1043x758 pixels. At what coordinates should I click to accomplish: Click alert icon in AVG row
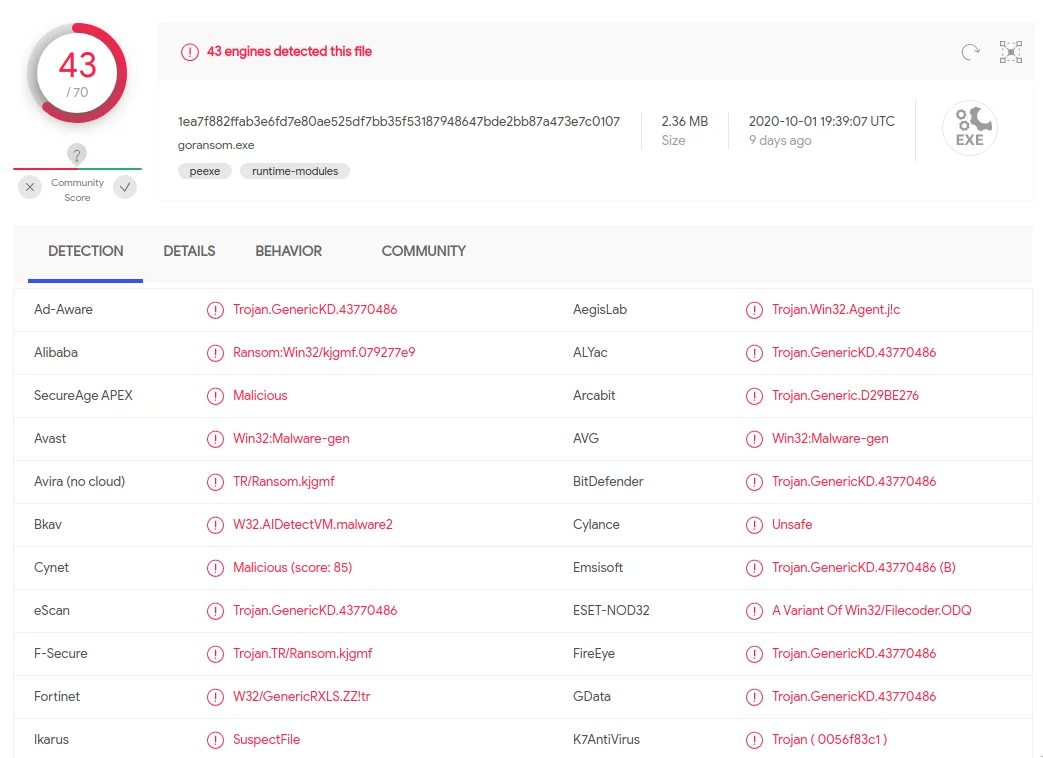pos(754,439)
